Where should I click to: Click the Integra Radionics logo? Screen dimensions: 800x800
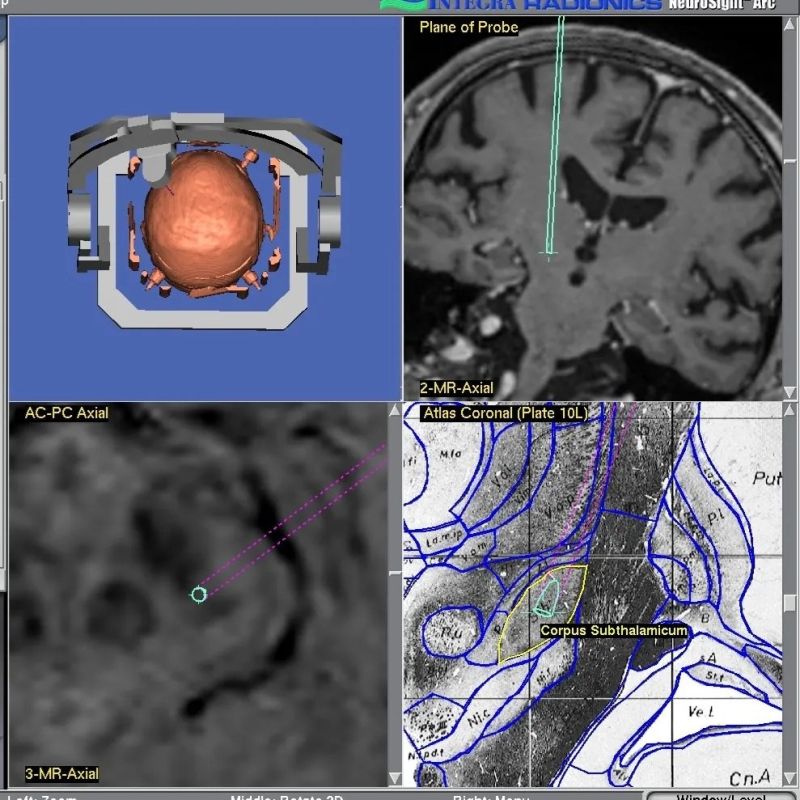(520, 5)
